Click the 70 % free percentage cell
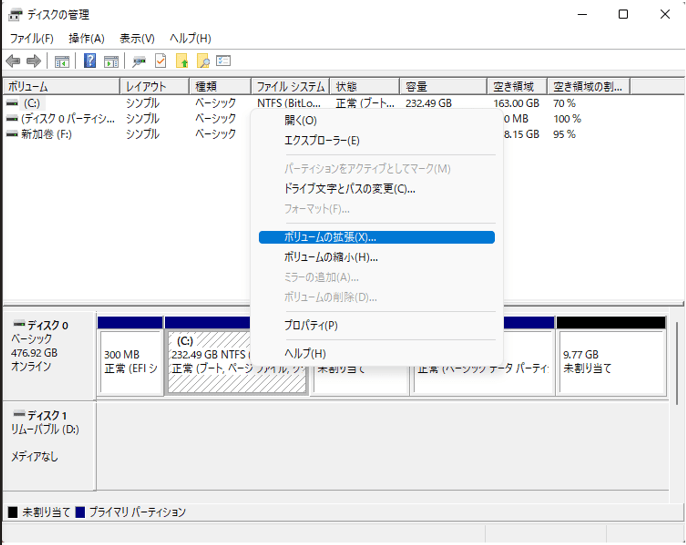 pos(564,103)
